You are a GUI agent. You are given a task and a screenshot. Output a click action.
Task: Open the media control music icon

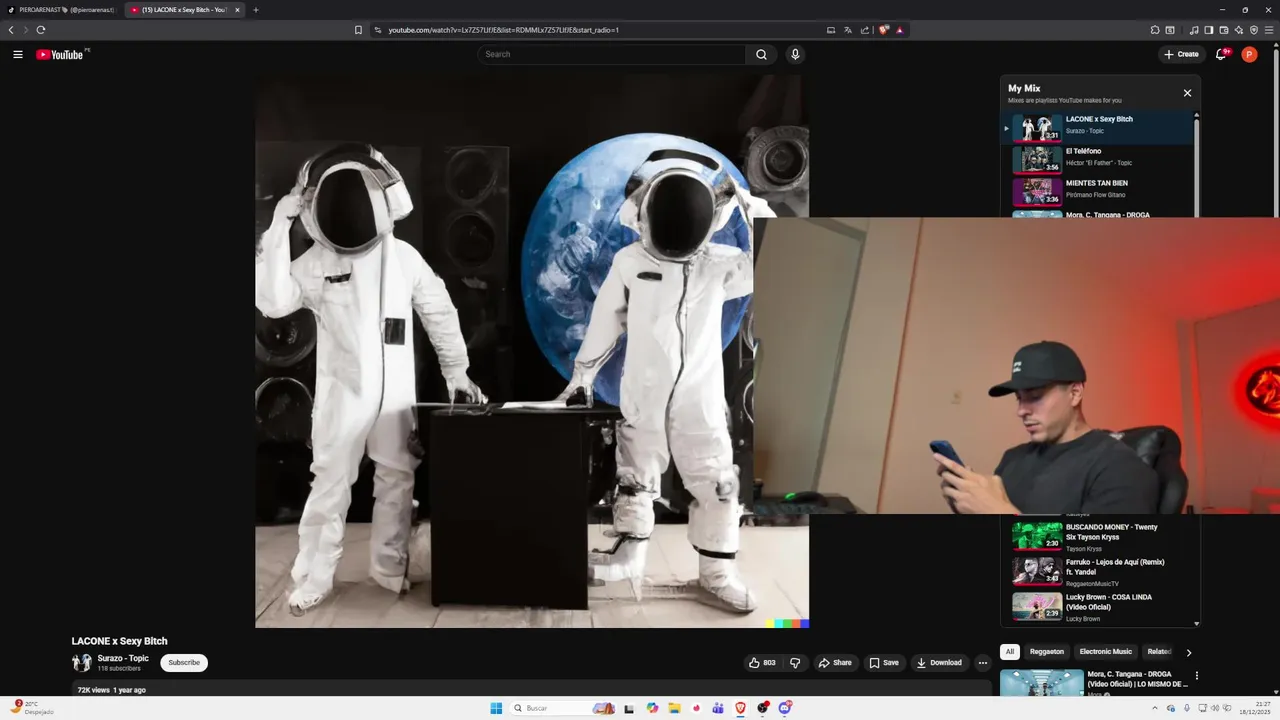[1194, 30]
